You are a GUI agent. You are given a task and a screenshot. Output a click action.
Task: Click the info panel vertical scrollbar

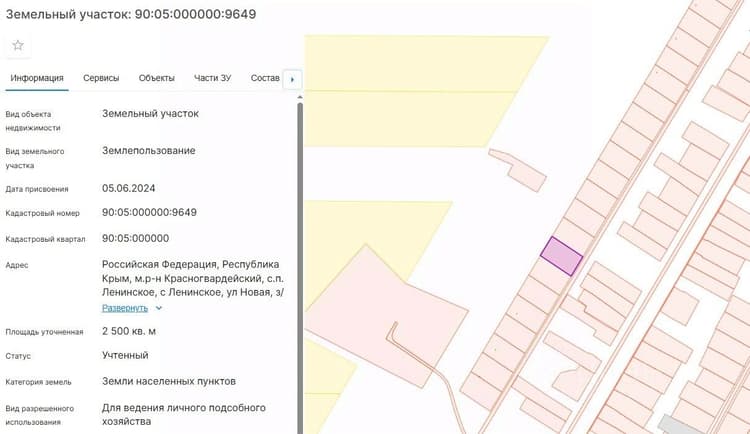(x=300, y=268)
